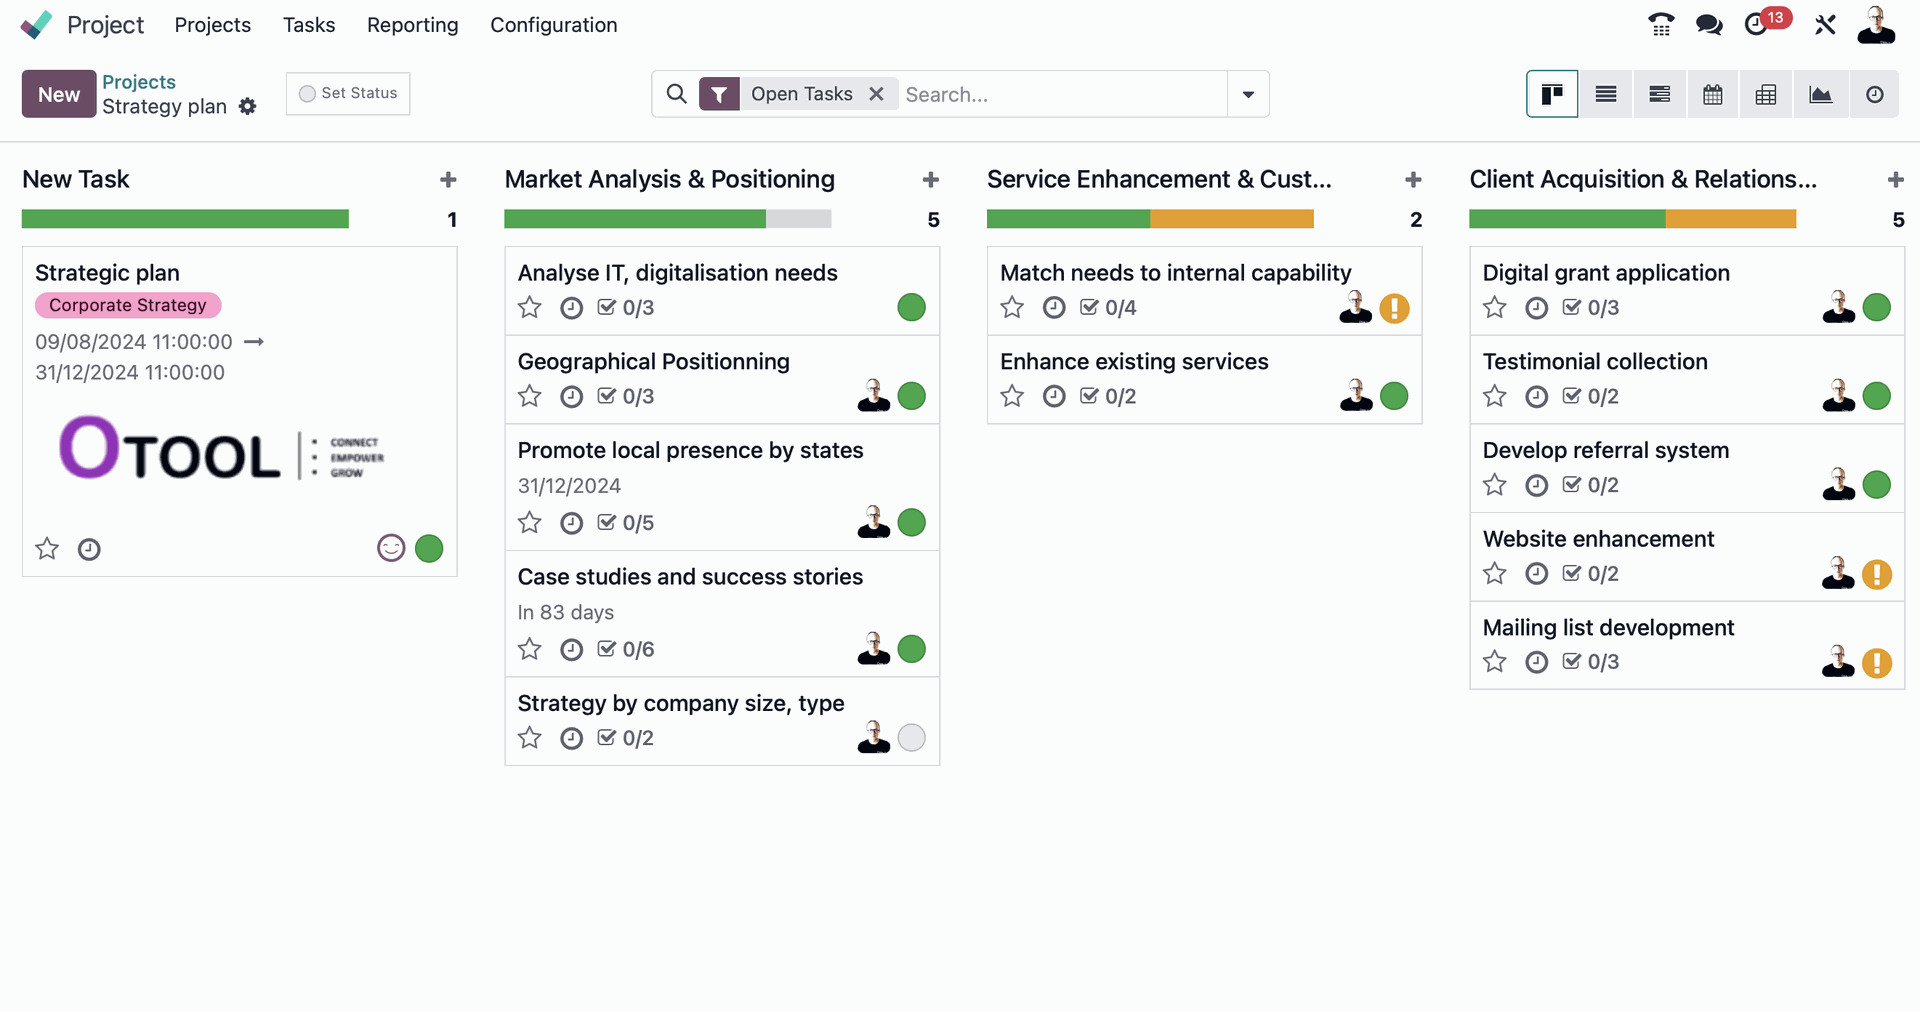Star the Strategic plan task

click(x=46, y=549)
